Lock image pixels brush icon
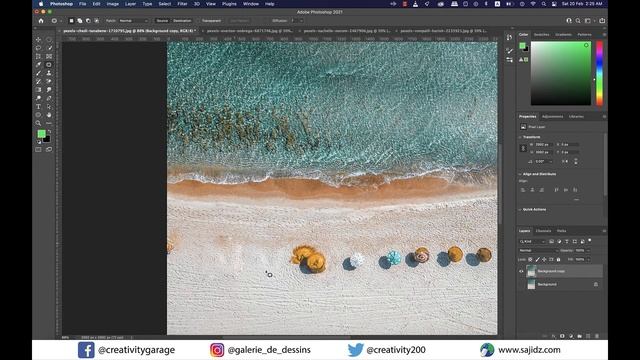This screenshot has height=360, width=640. click(537, 259)
